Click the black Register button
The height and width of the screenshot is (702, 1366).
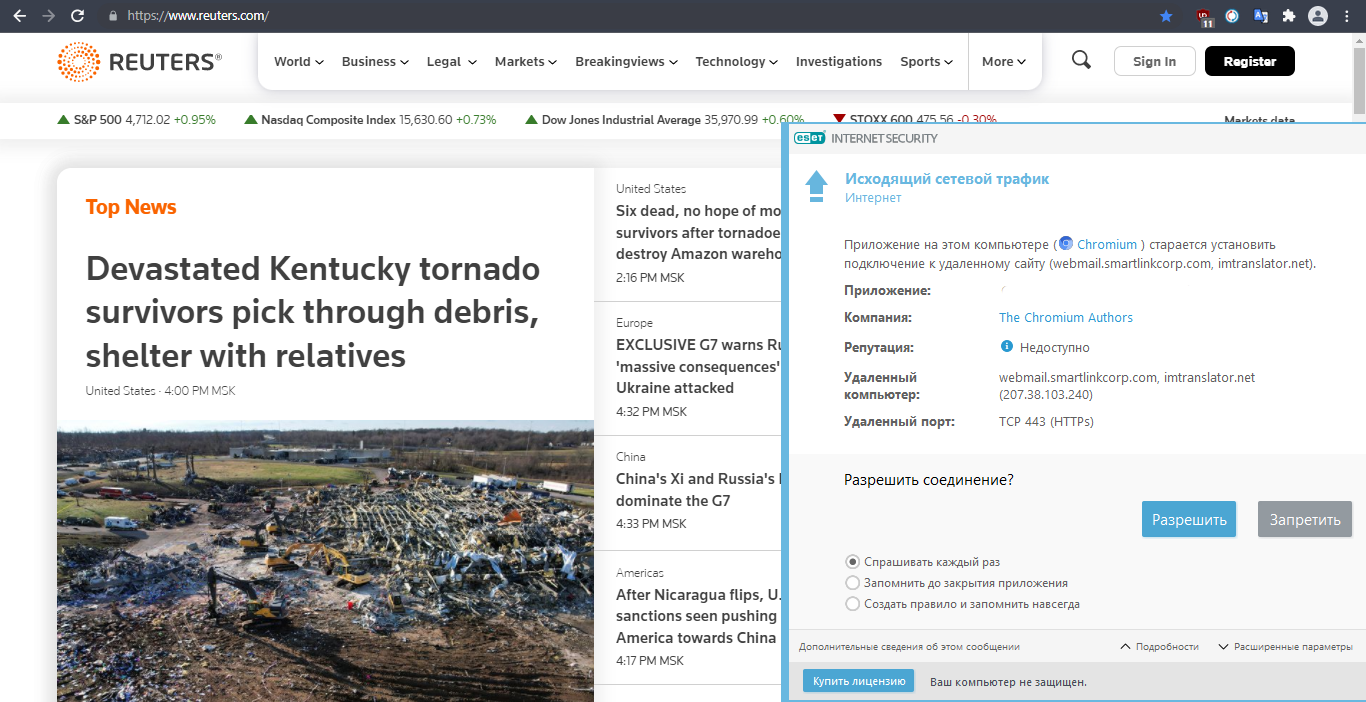(x=1249, y=61)
